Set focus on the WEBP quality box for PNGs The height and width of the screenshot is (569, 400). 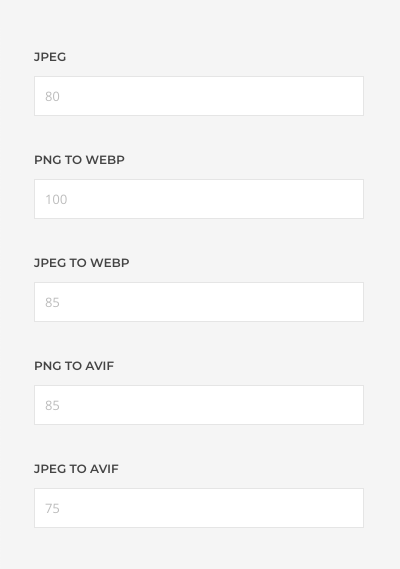[x=199, y=199]
